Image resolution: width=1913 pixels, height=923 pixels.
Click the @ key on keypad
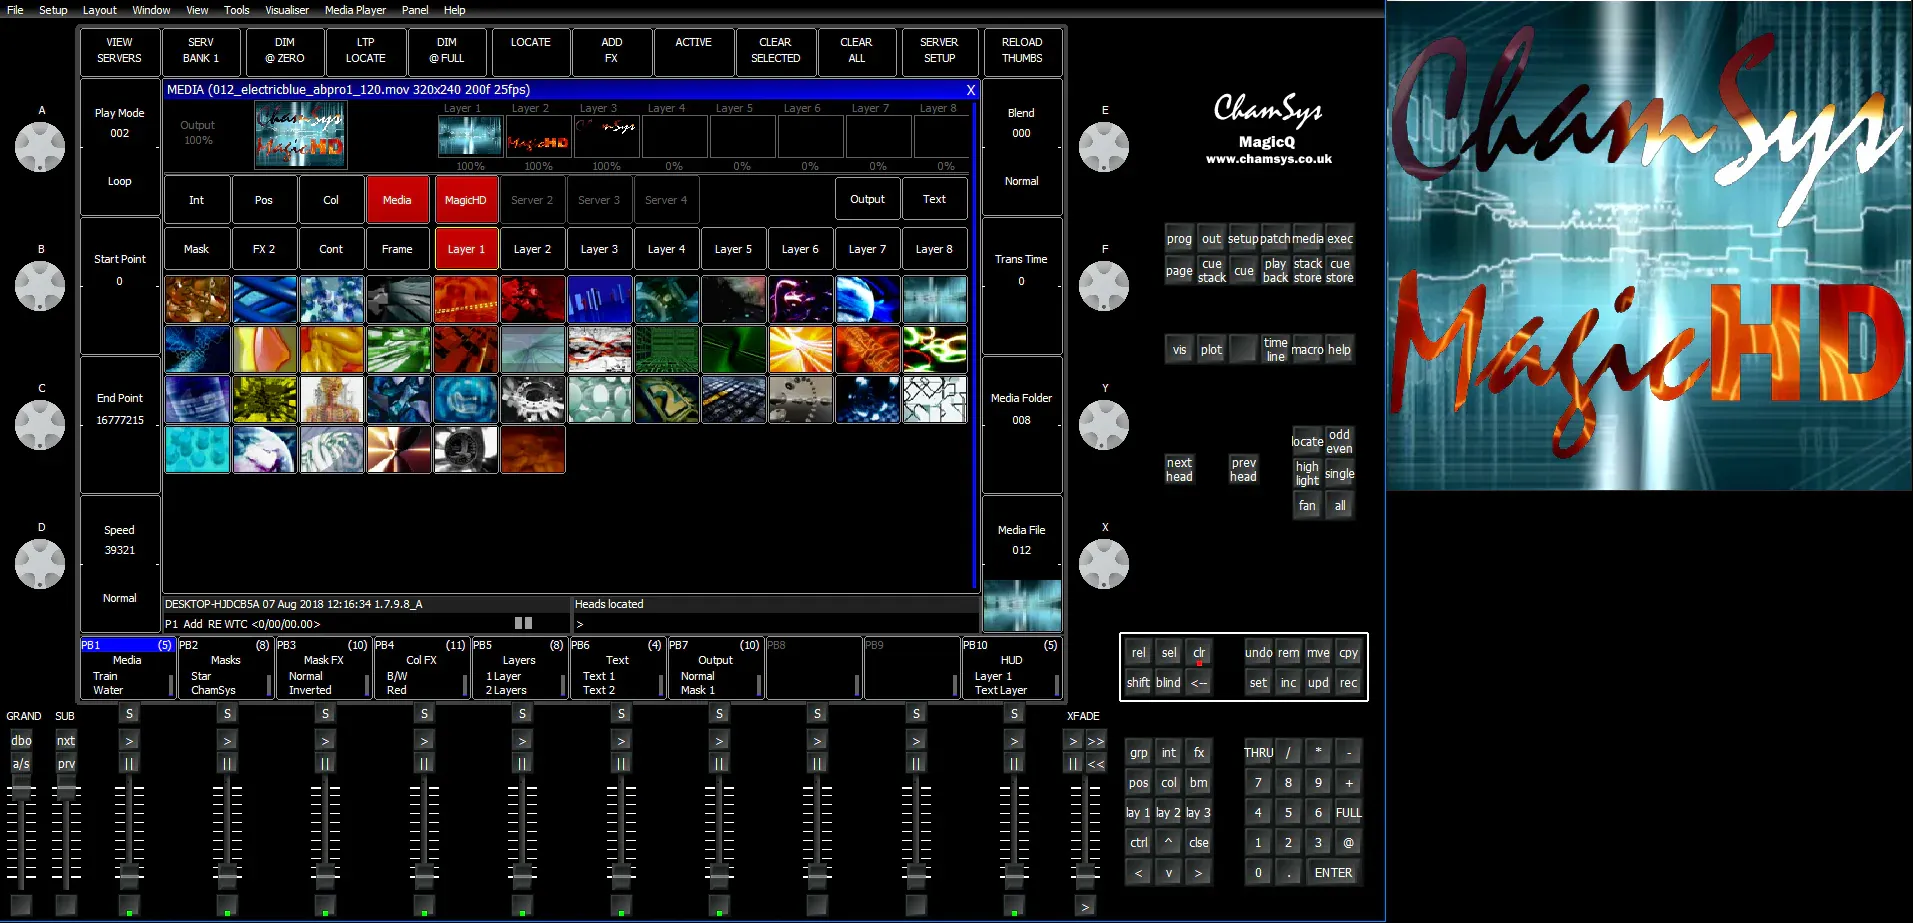[x=1348, y=842]
